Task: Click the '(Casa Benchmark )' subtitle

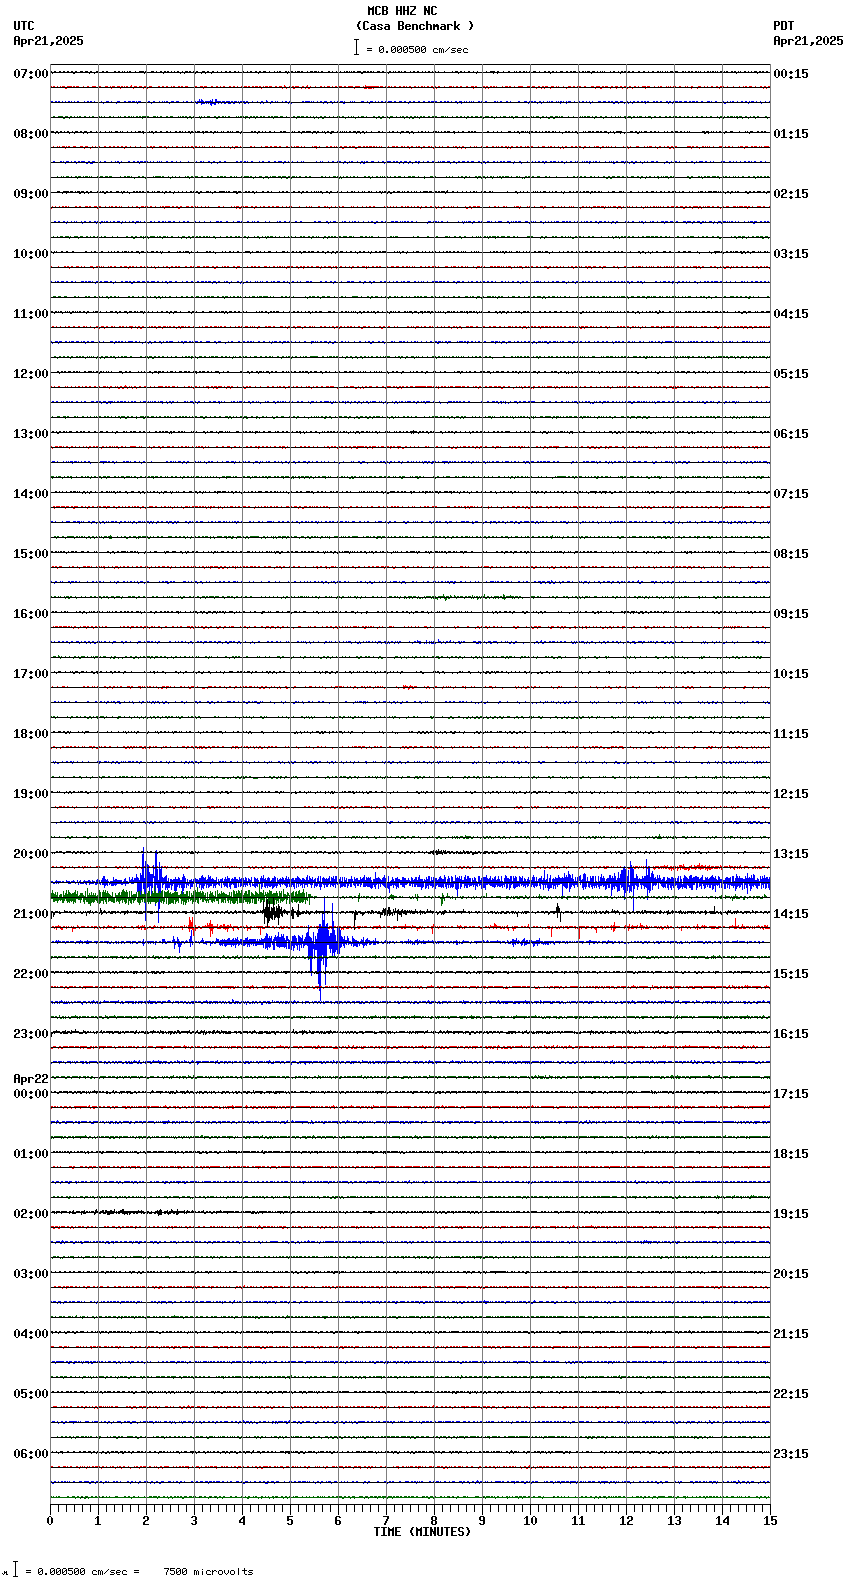Action: point(414,26)
